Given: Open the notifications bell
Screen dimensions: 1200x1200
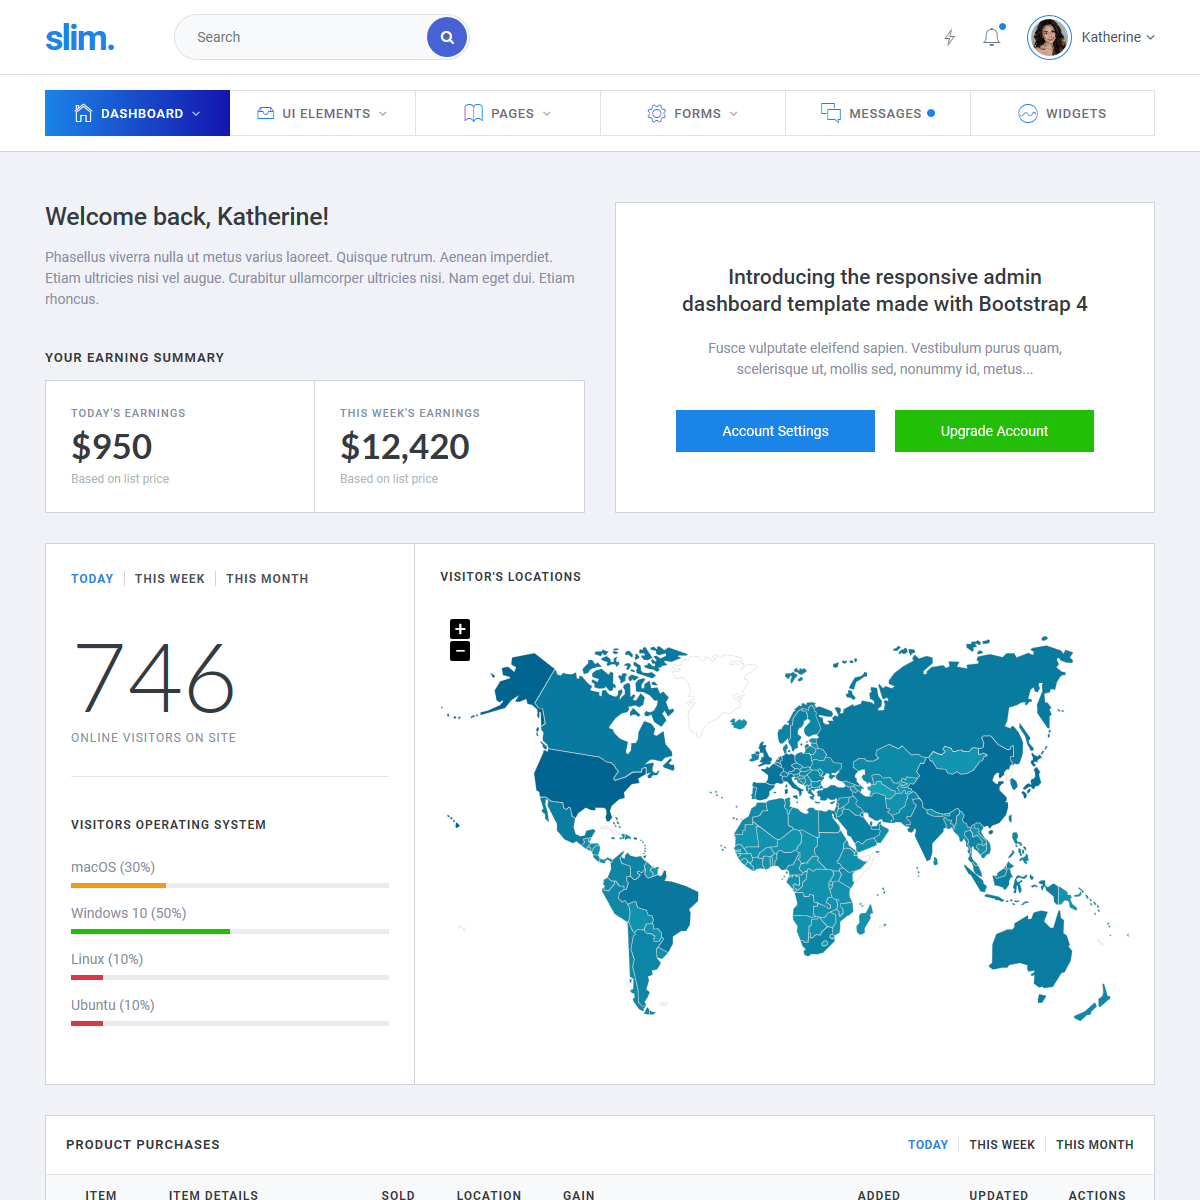Looking at the screenshot, I should [991, 37].
